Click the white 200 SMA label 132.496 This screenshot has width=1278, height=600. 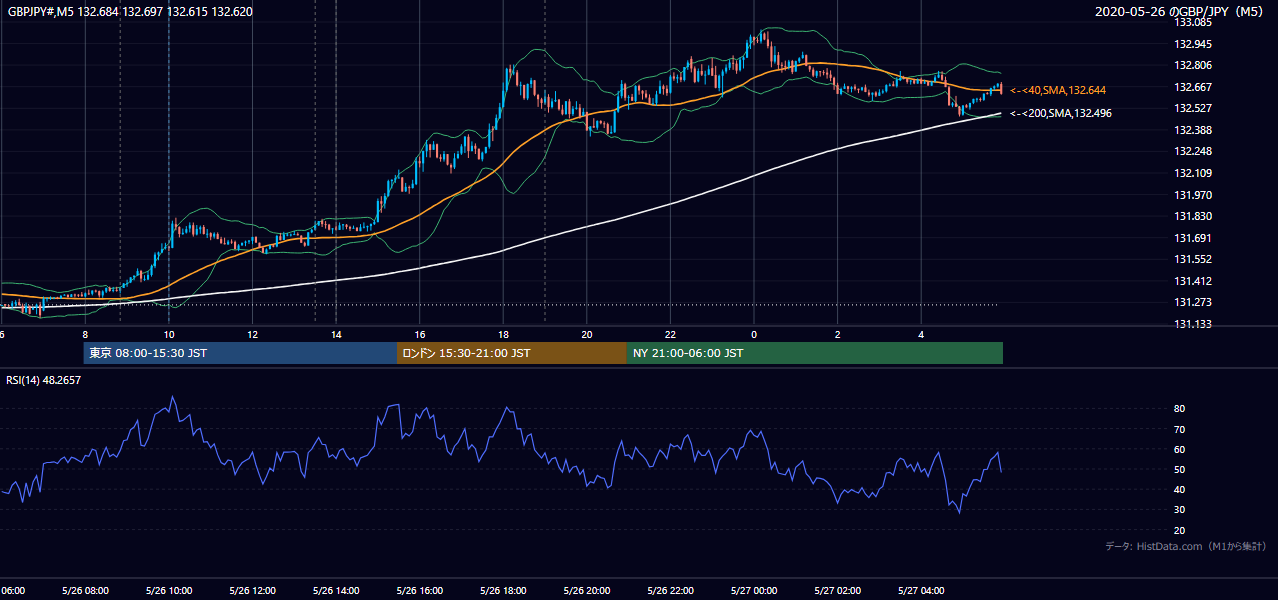click(1061, 113)
